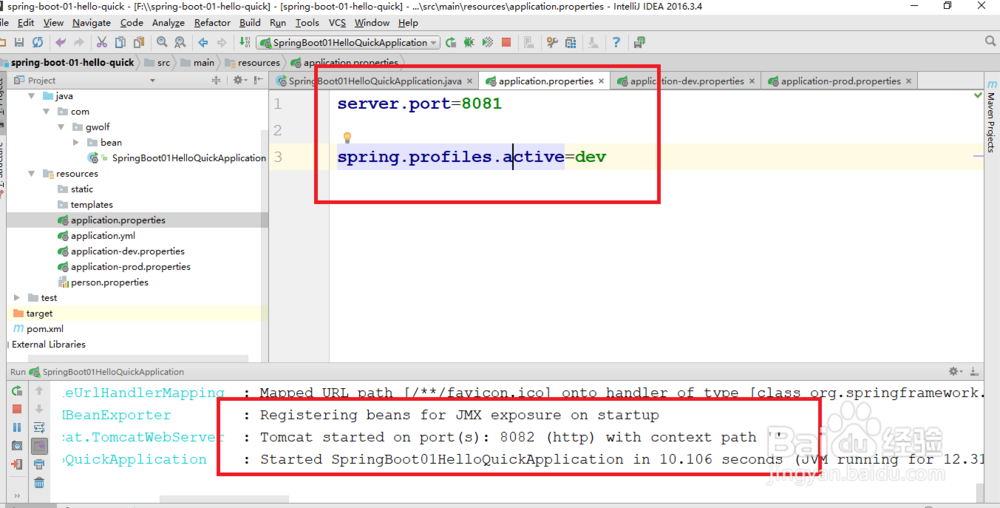1000x508 pixels.
Task: Select pom.xml in project tree
Action: click(x=45, y=329)
